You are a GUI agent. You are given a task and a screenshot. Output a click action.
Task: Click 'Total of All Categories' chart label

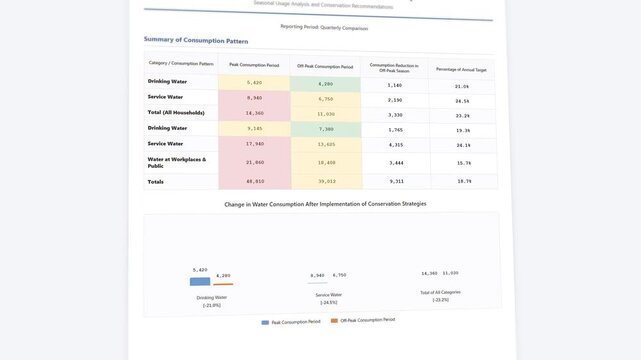pyautogui.click(x=440, y=293)
